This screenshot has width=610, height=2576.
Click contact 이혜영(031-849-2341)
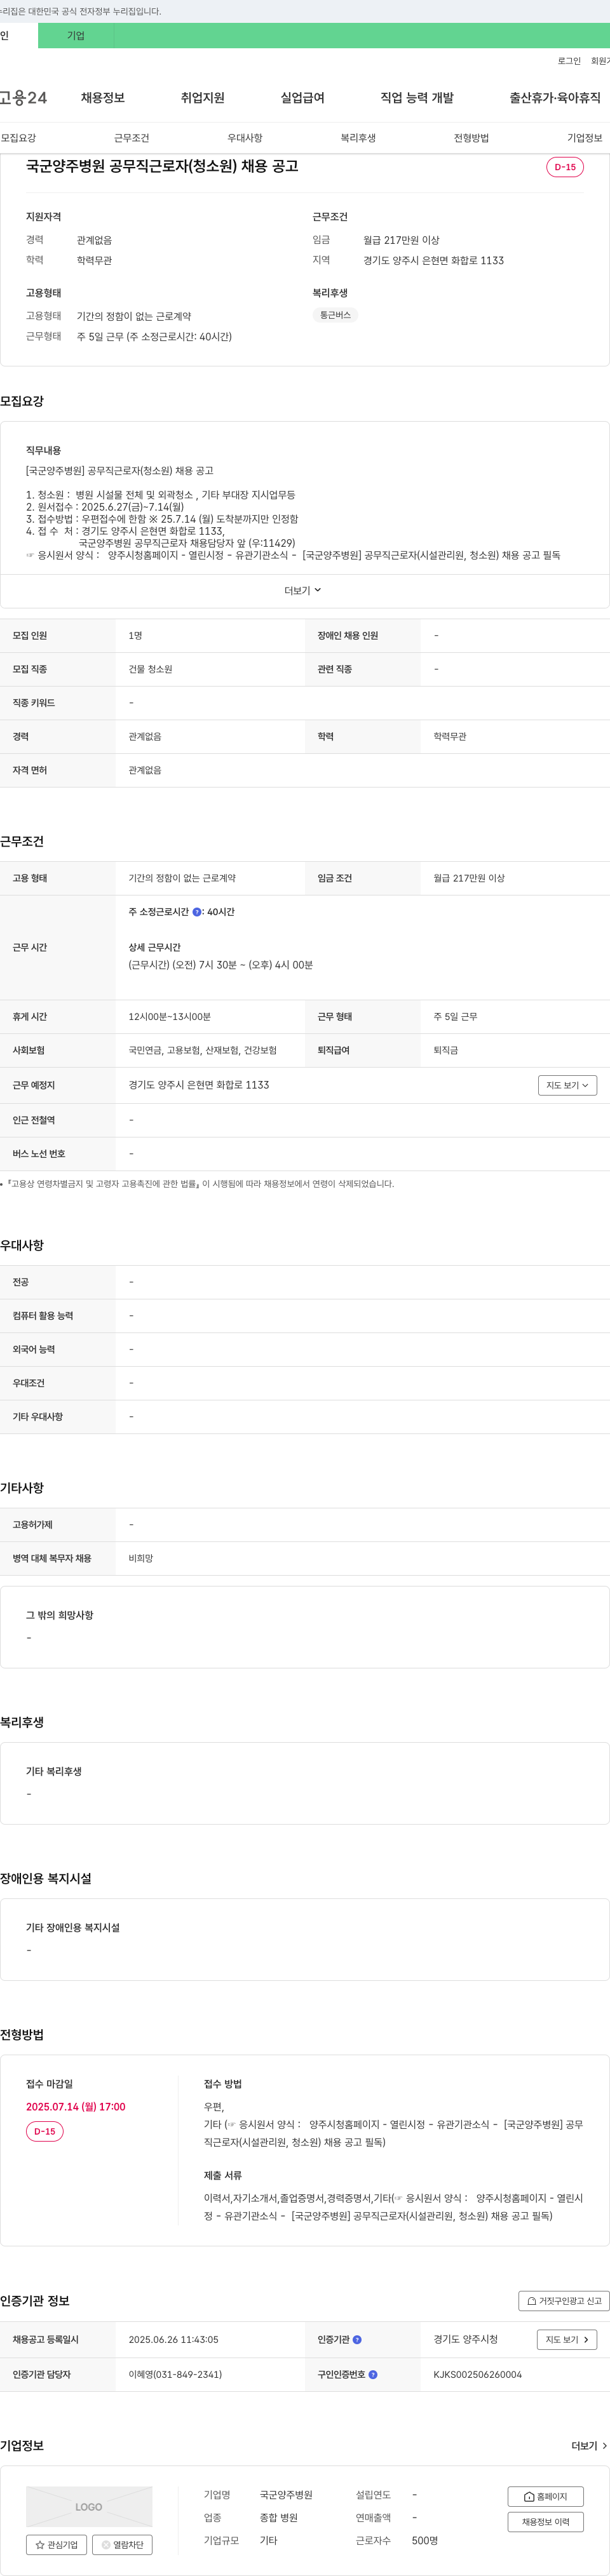(175, 2374)
